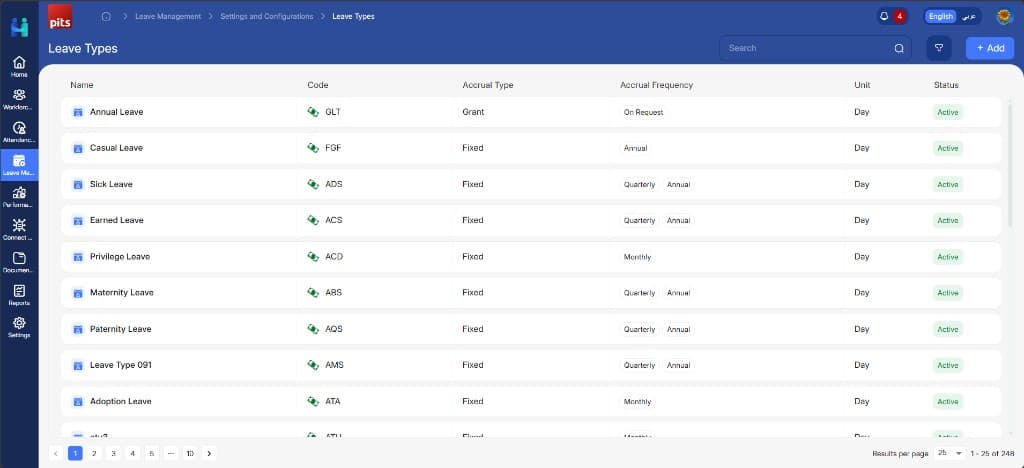Click the Unit column header
This screenshot has height=468, width=1024.
coord(862,85)
